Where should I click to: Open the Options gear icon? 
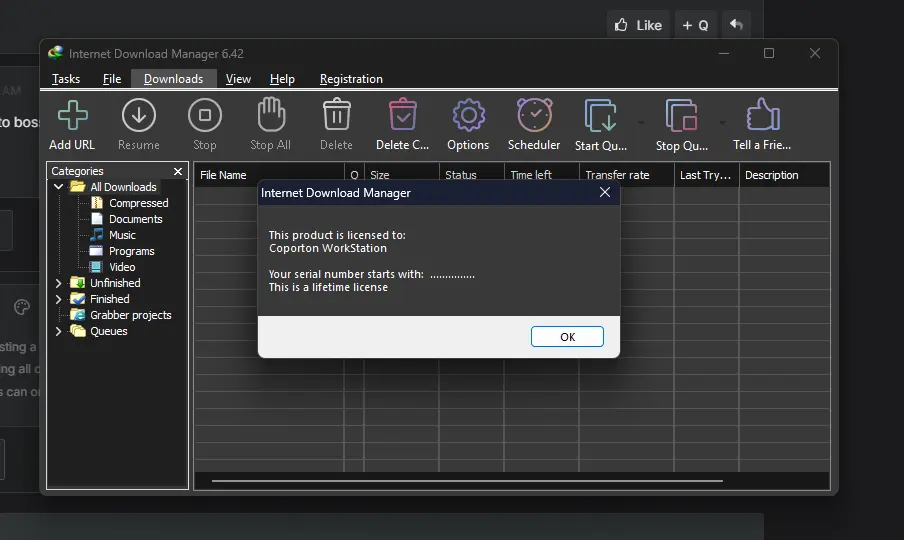pyautogui.click(x=468, y=115)
